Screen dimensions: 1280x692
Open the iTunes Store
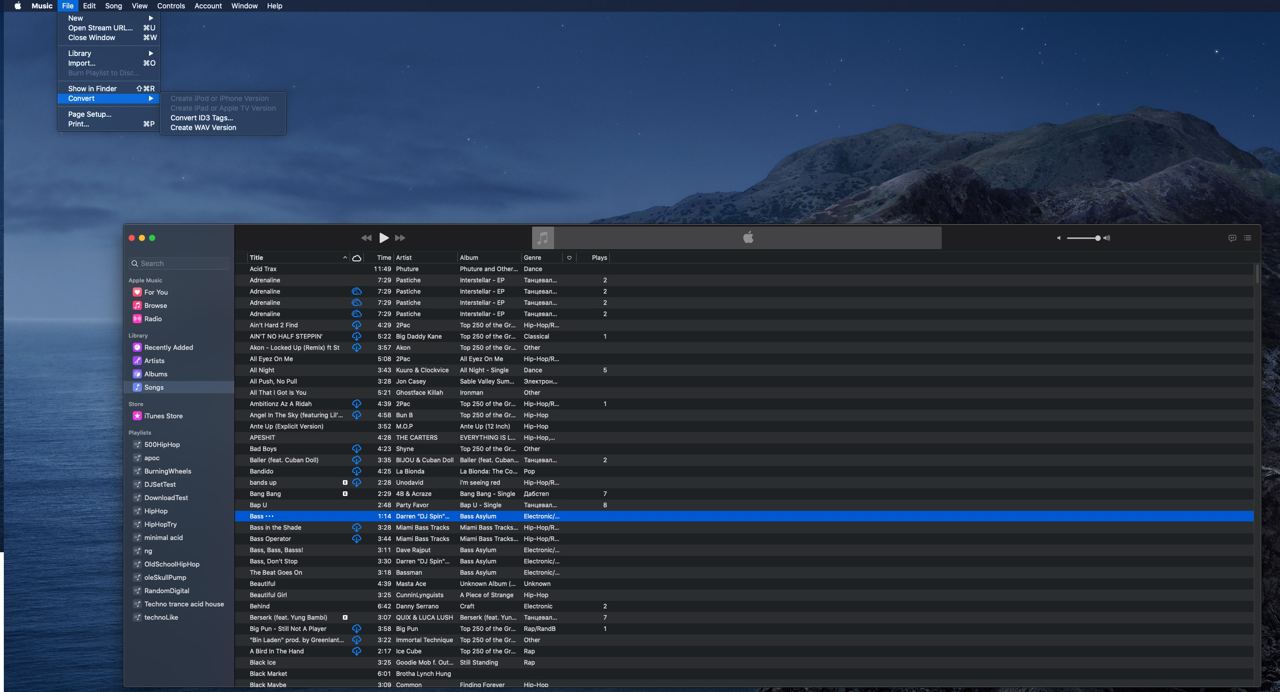pyautogui.click(x=163, y=416)
